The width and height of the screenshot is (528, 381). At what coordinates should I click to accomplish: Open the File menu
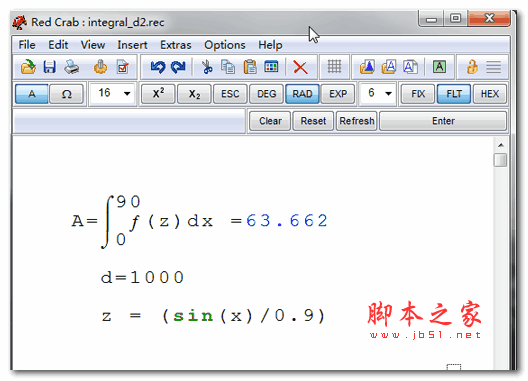point(27,45)
